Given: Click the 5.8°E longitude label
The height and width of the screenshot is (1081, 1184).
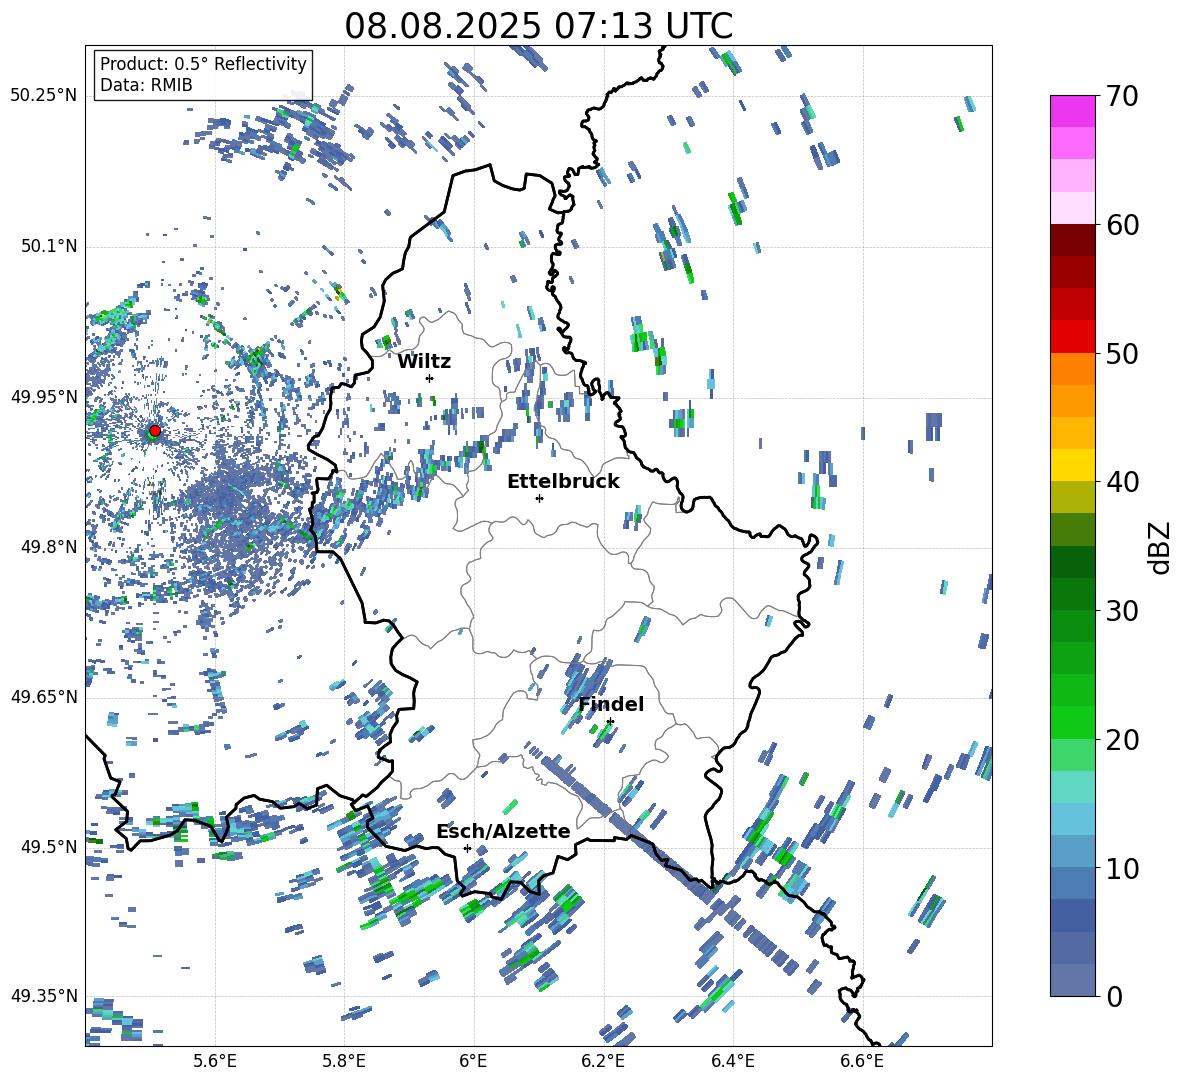Looking at the screenshot, I should [x=344, y=1061].
